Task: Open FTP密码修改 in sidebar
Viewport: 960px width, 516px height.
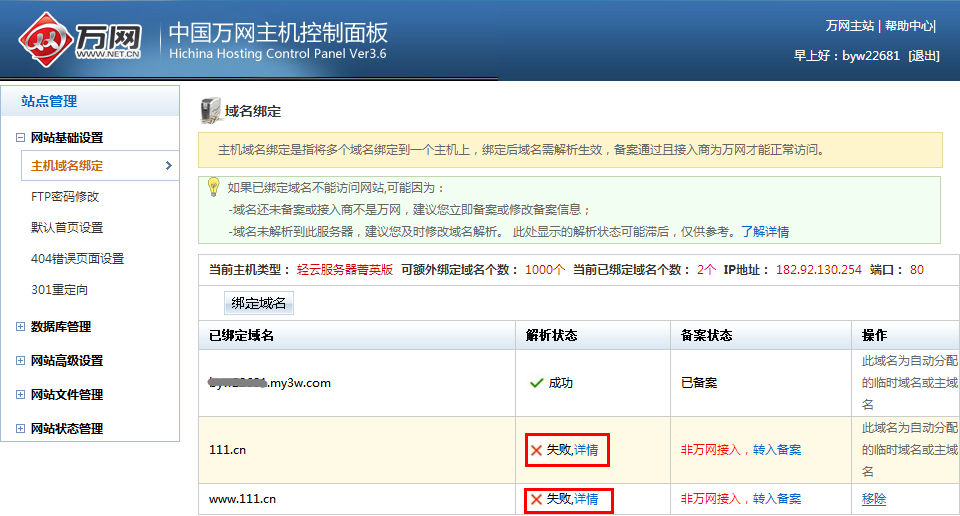Action: pyautogui.click(x=65, y=197)
